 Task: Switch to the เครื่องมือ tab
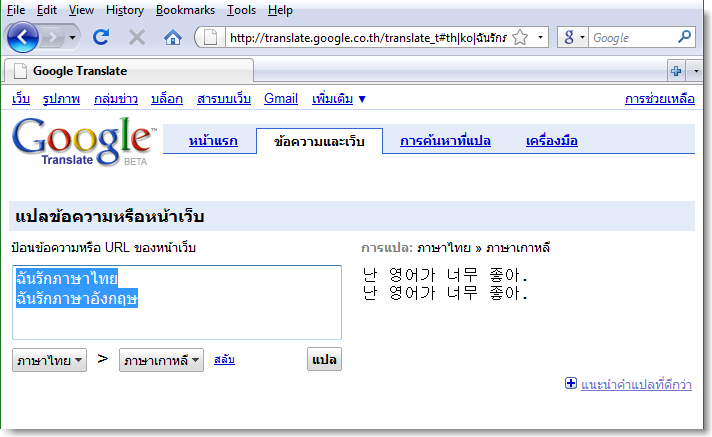[x=552, y=141]
